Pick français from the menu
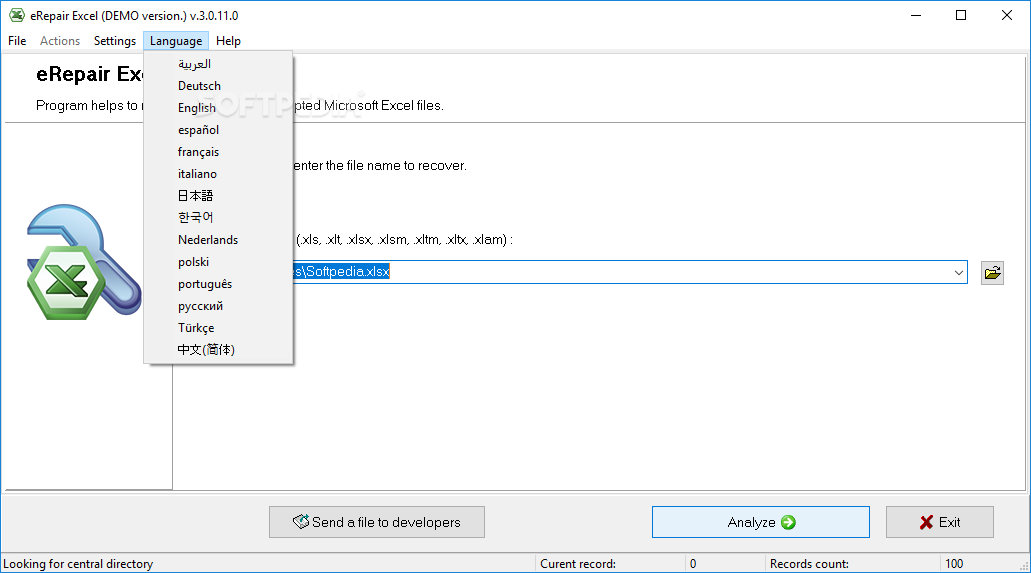The image size is (1031, 573). point(218,152)
